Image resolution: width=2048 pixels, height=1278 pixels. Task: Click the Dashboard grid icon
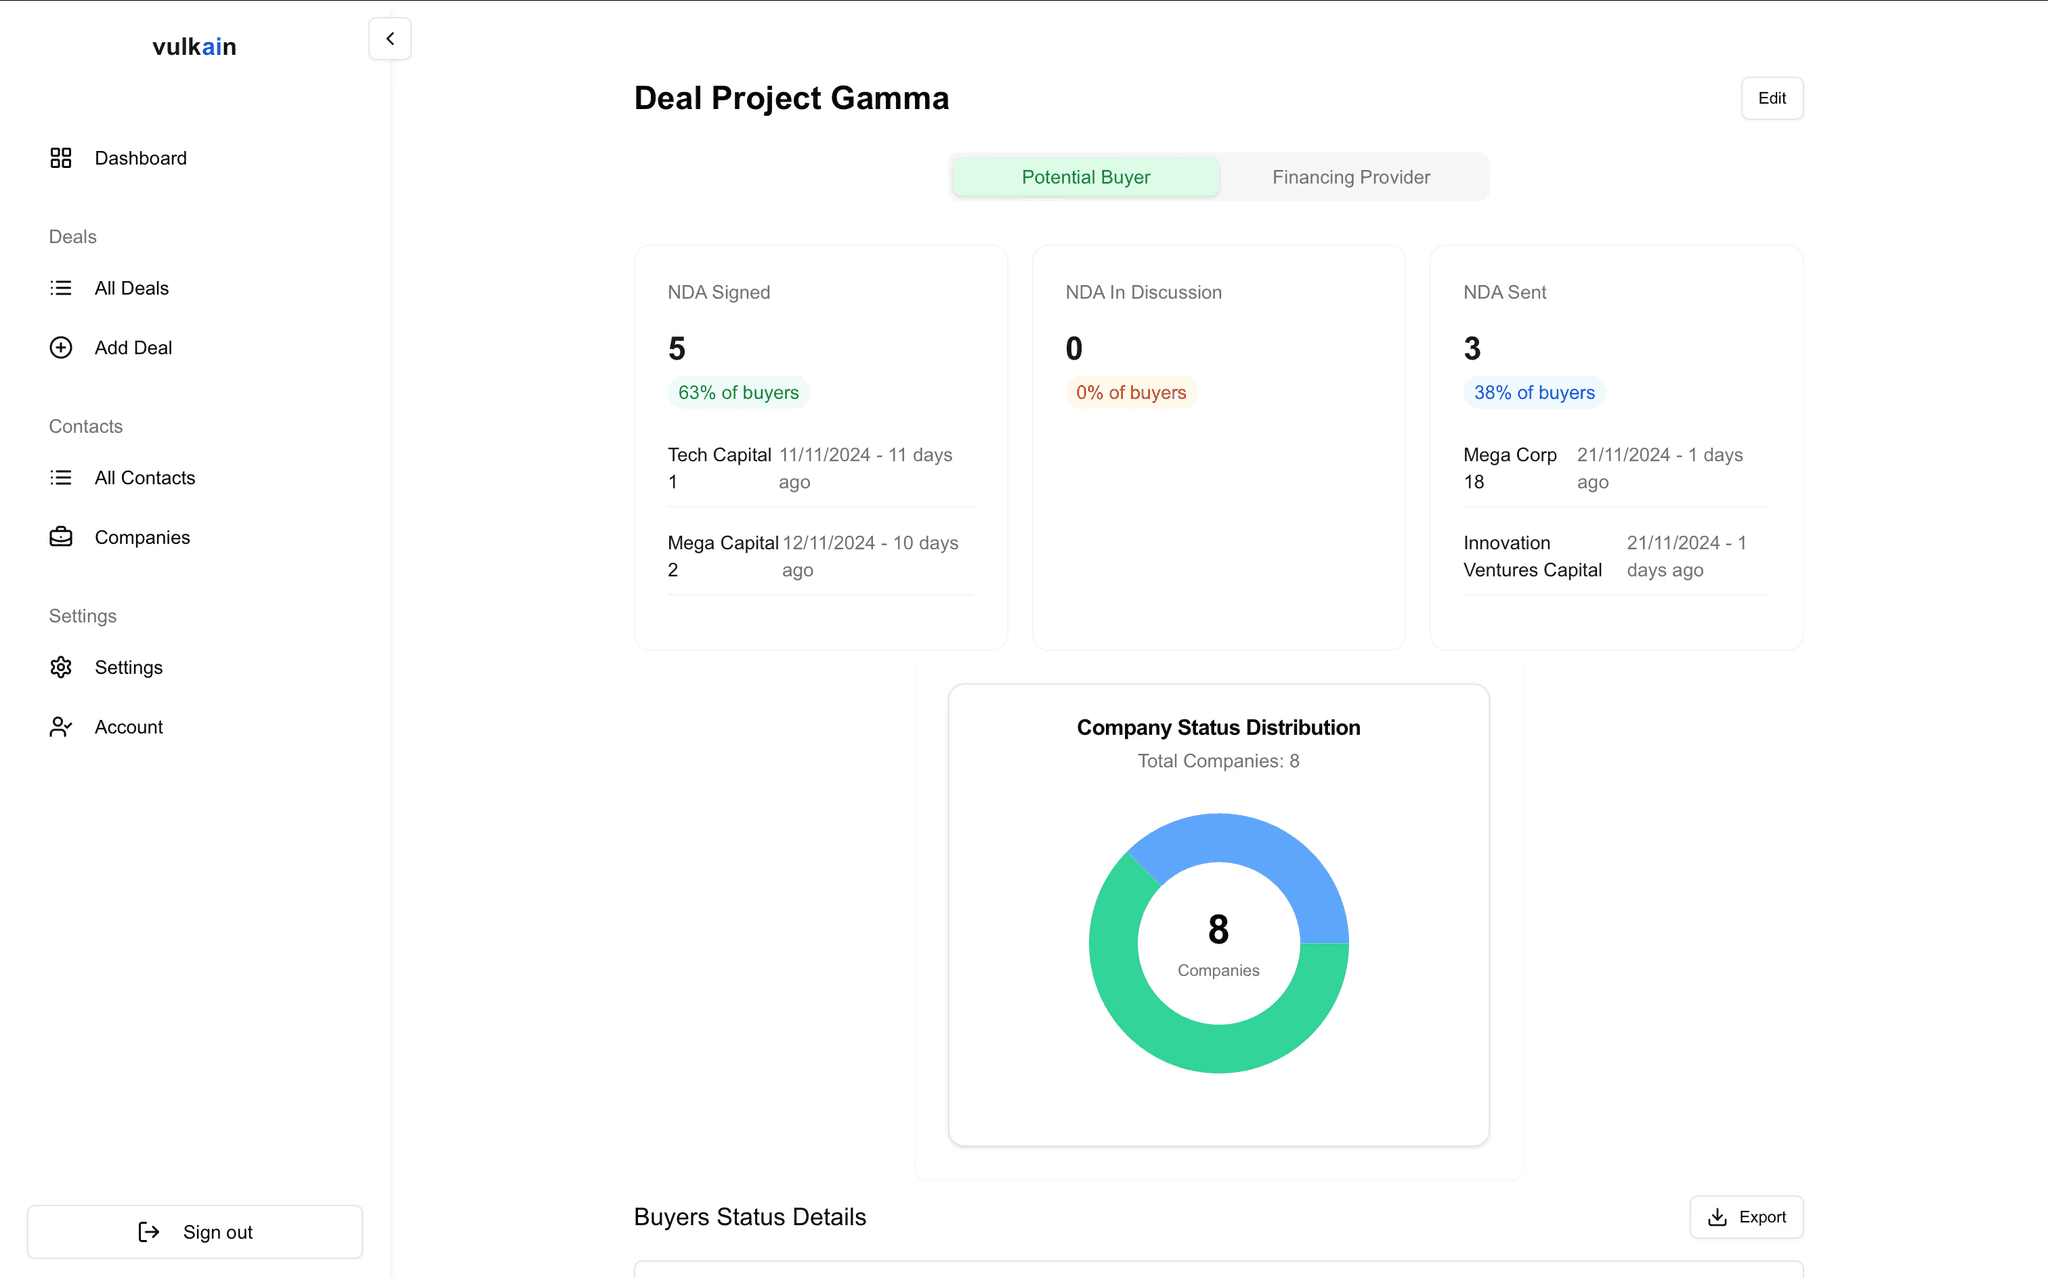(x=61, y=158)
